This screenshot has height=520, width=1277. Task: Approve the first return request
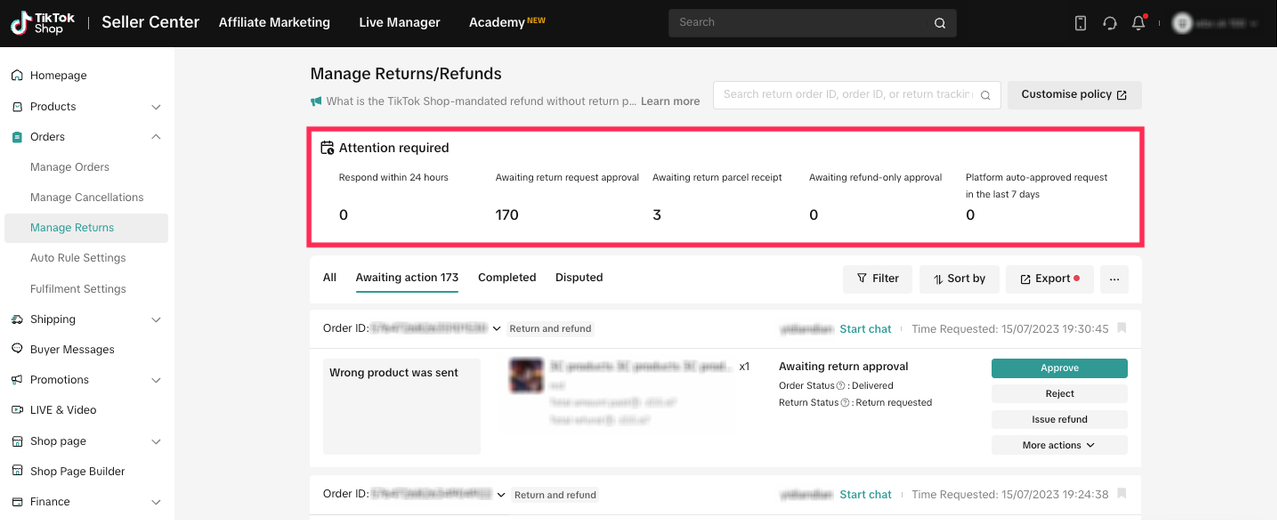point(1059,368)
